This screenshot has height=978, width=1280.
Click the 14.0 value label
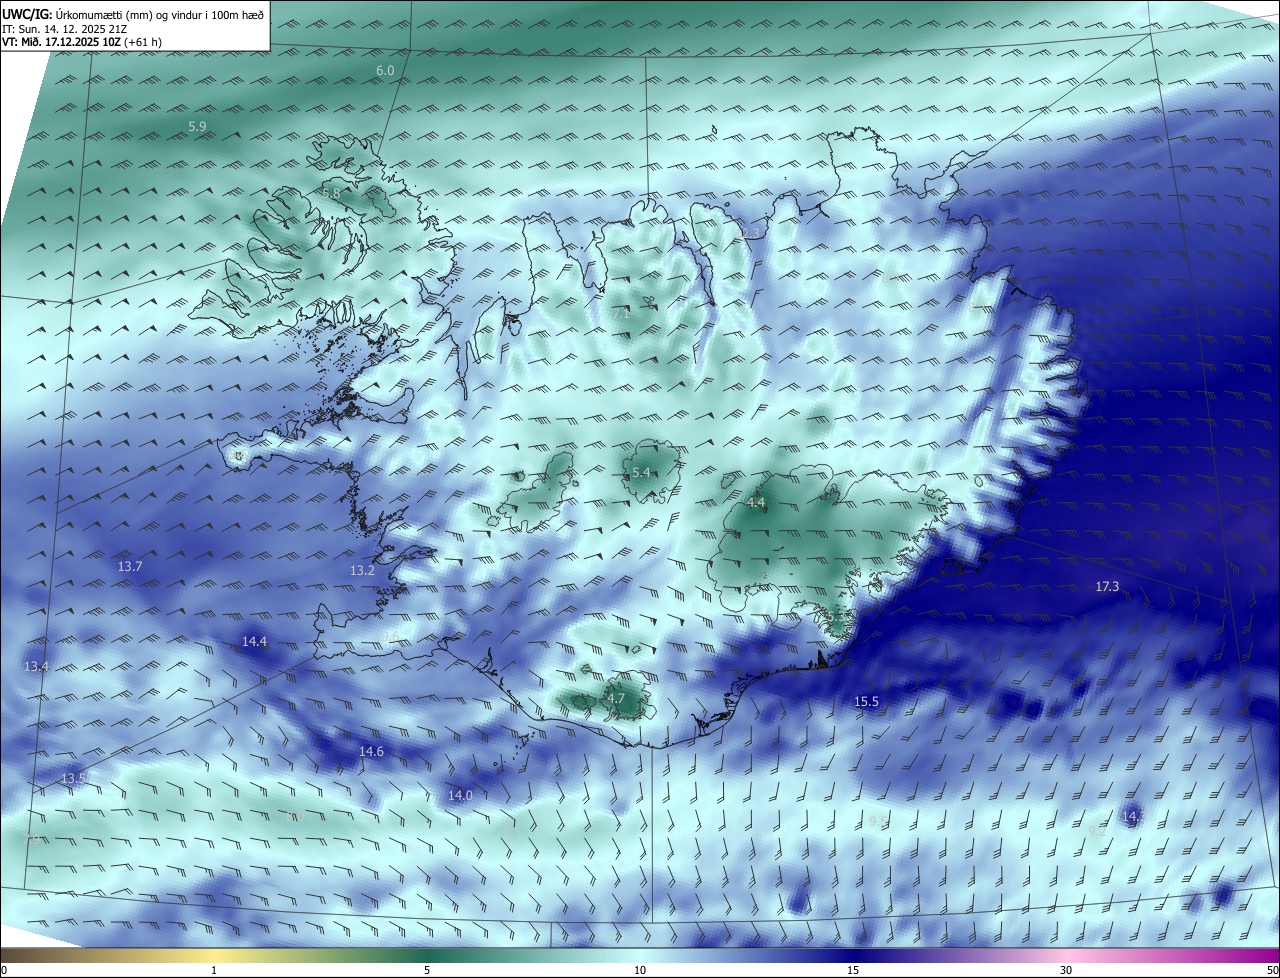point(460,795)
